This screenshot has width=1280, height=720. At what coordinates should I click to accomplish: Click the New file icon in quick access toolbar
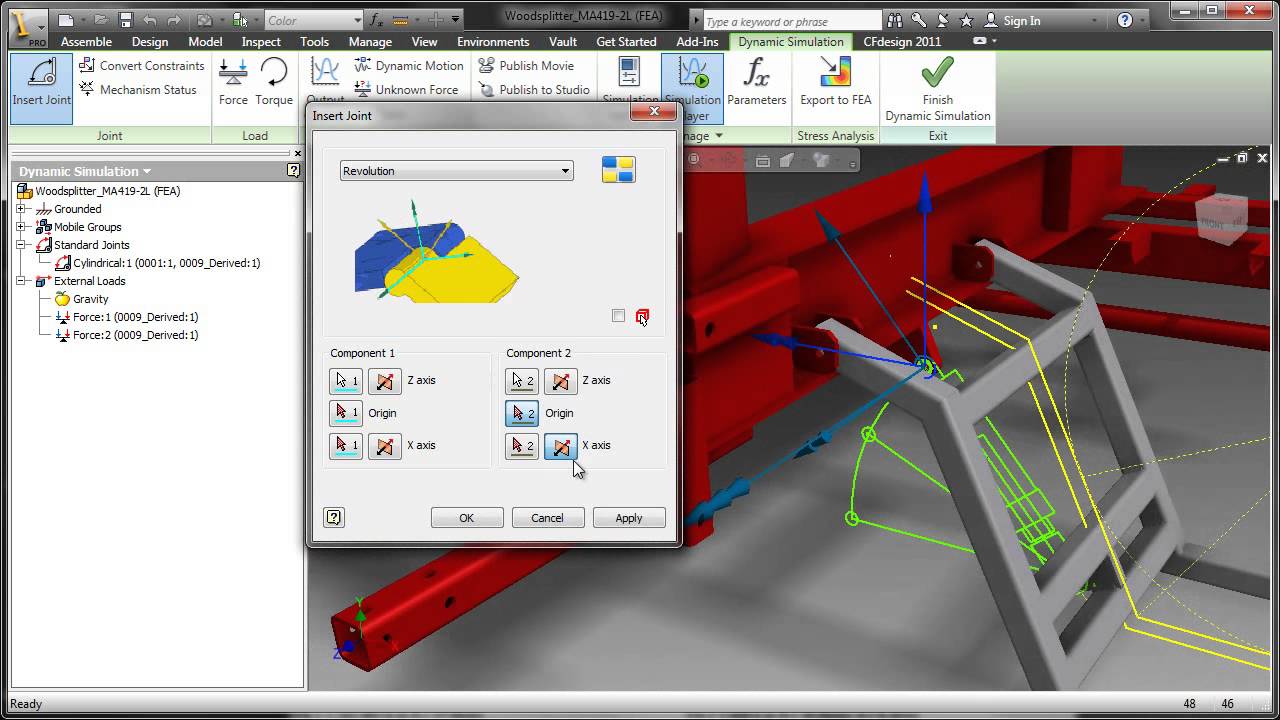(66, 20)
